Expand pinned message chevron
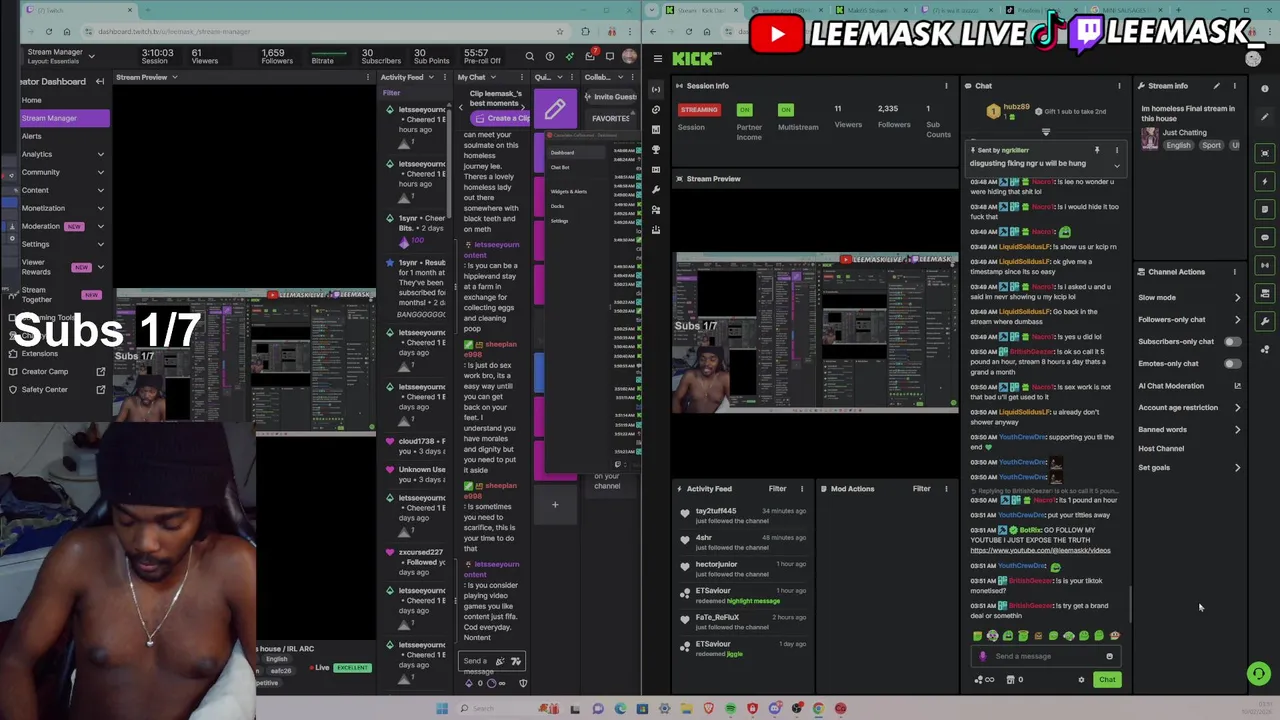Viewport: 1280px width, 720px height. pyautogui.click(x=1117, y=166)
